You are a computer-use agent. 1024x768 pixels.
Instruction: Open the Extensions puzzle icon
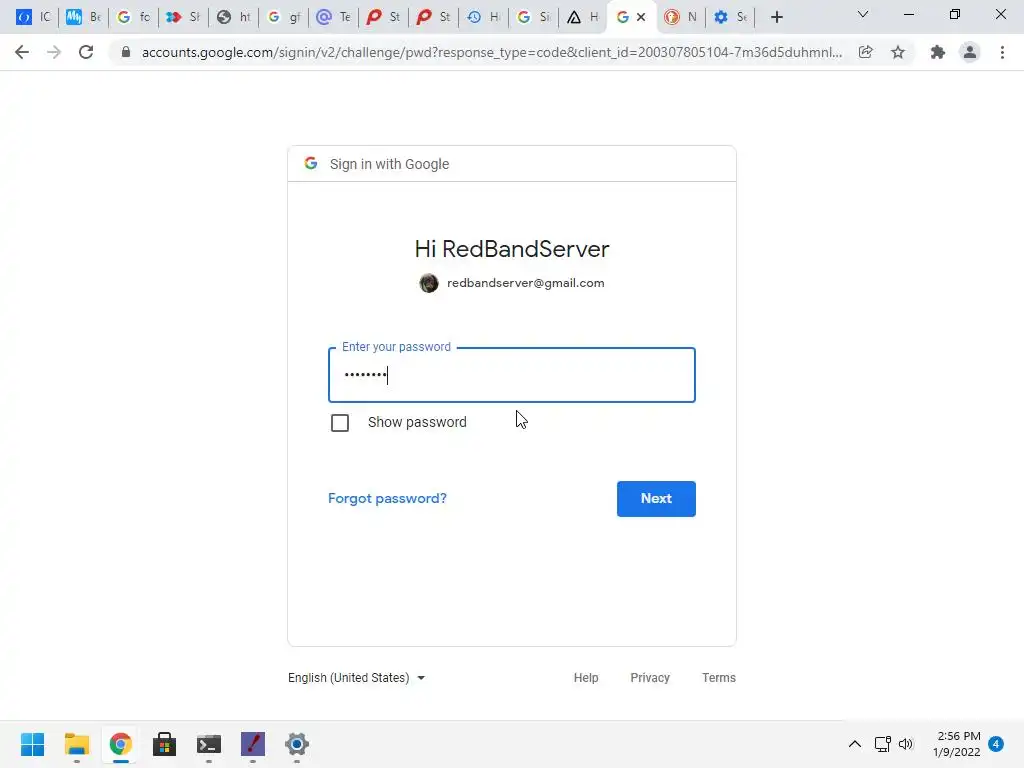point(938,52)
